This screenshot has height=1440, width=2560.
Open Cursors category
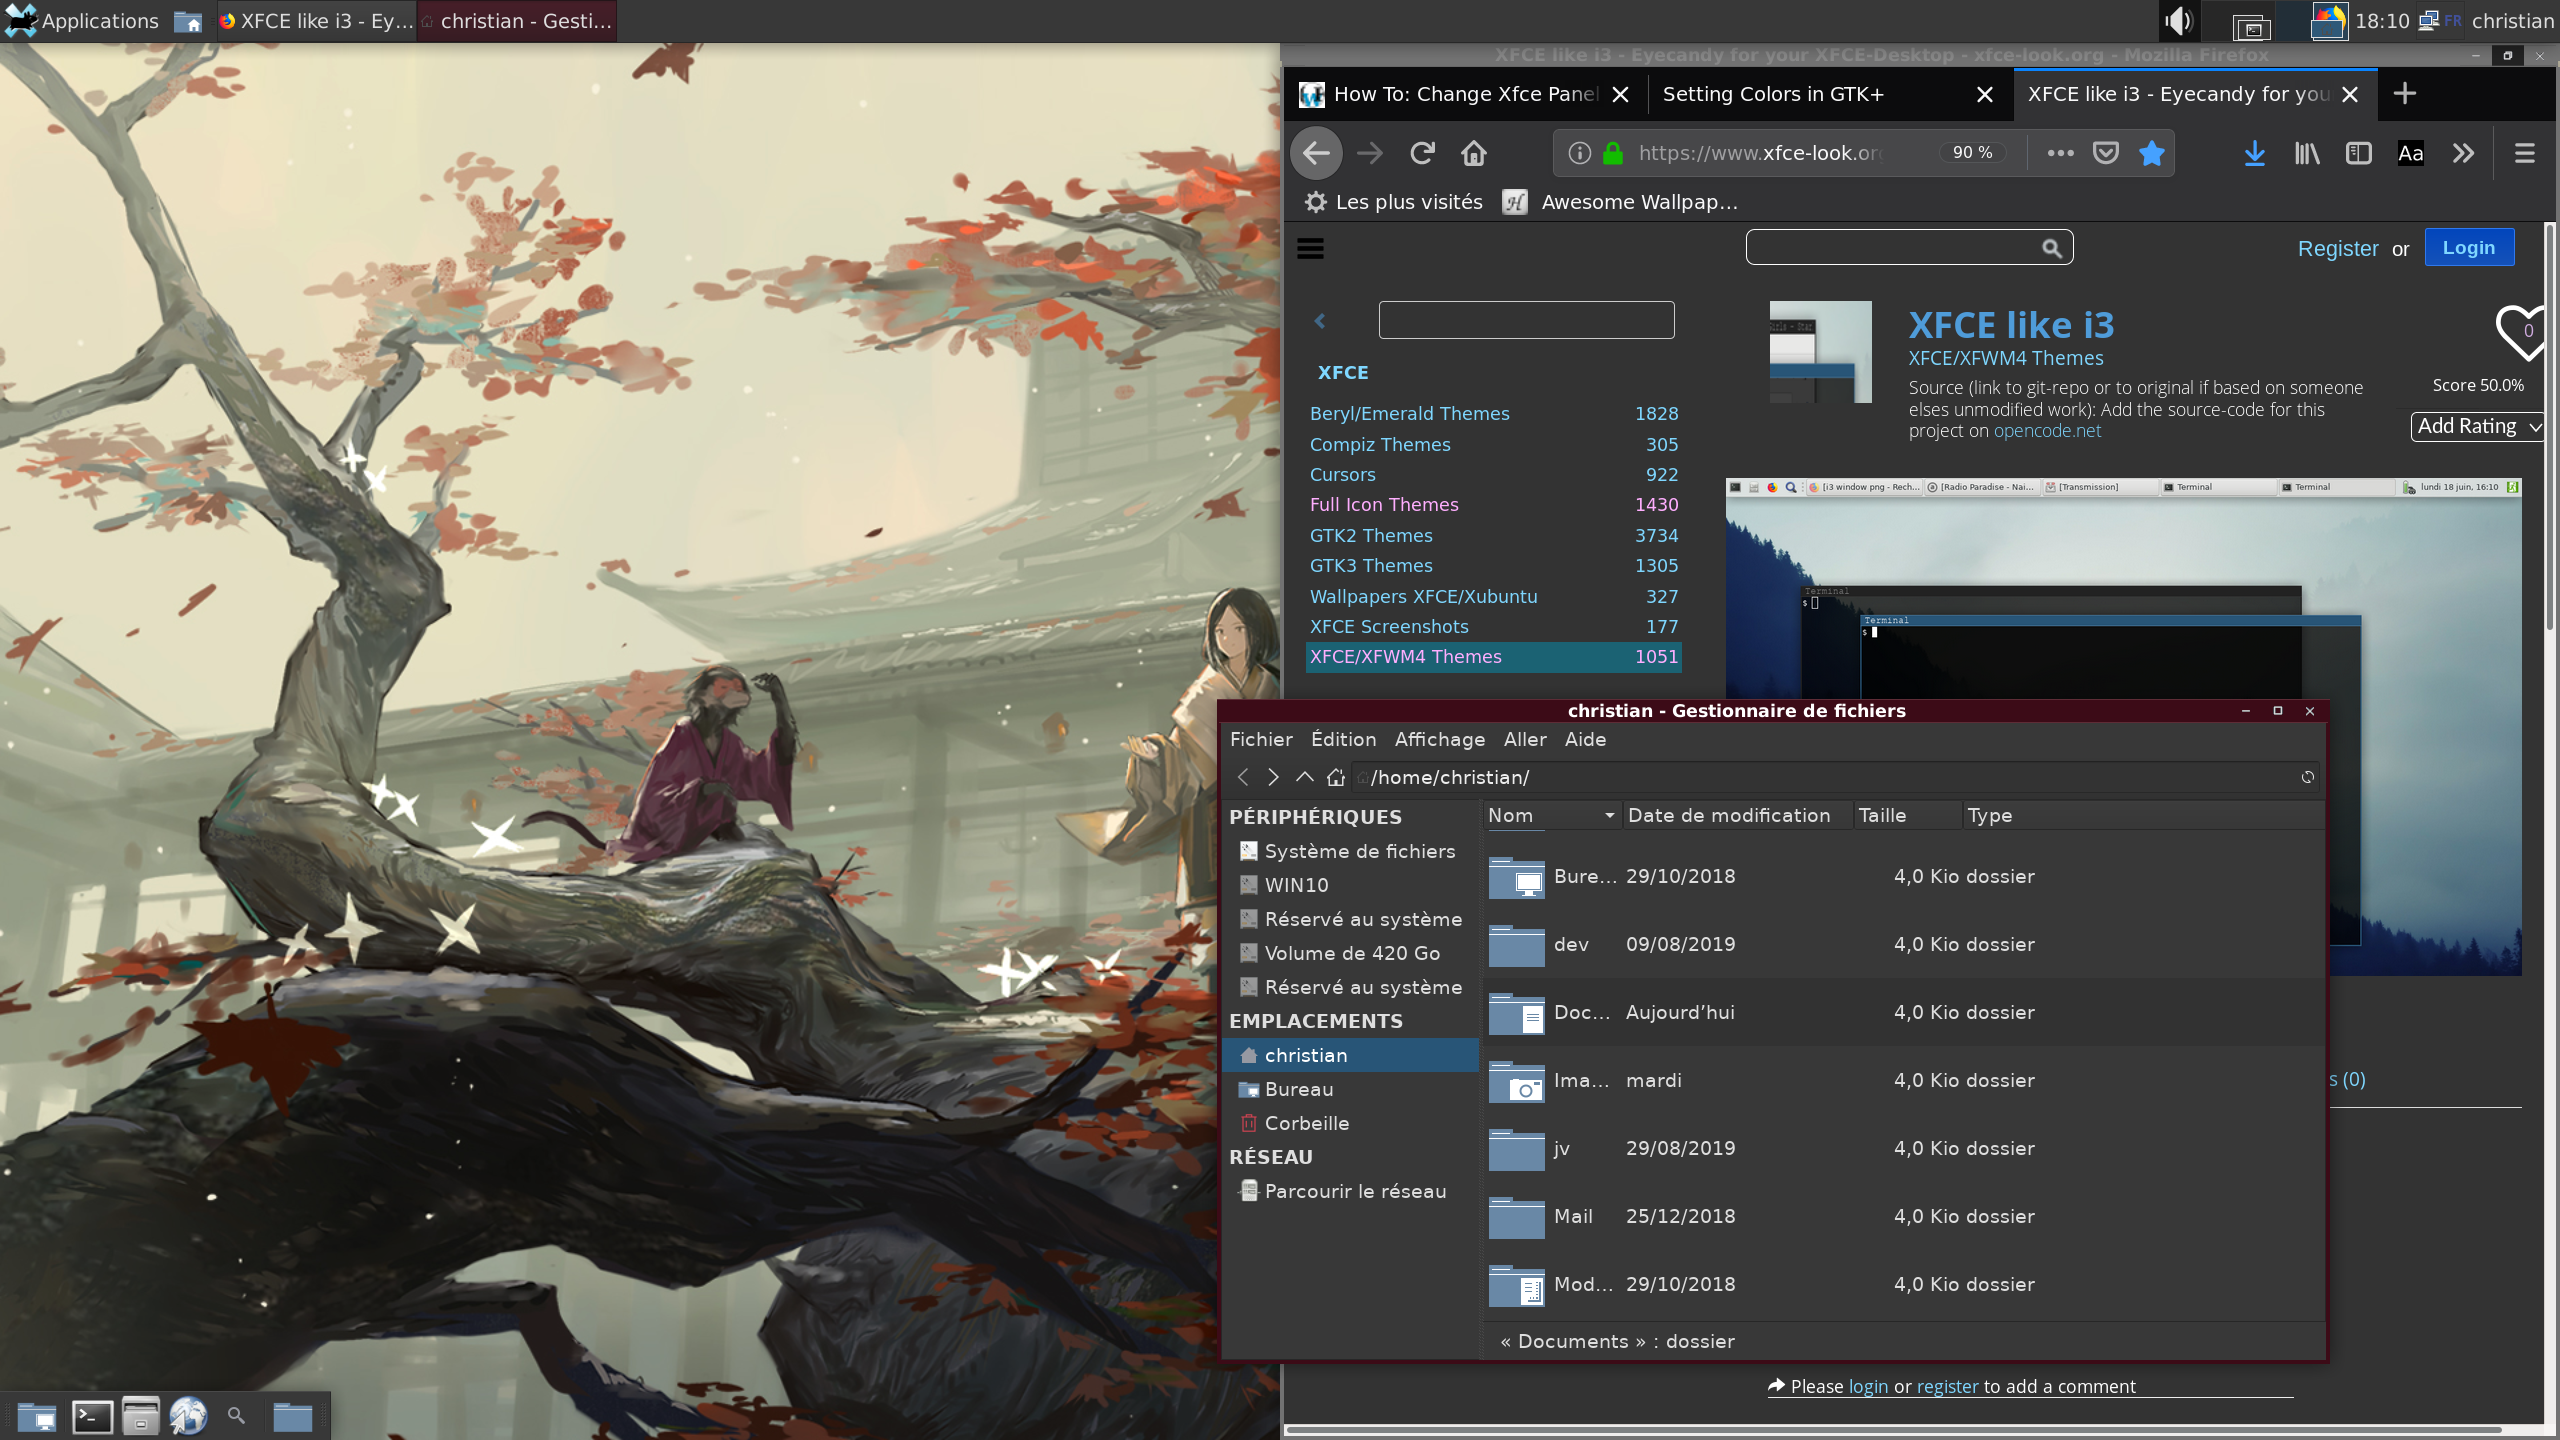(1343, 475)
